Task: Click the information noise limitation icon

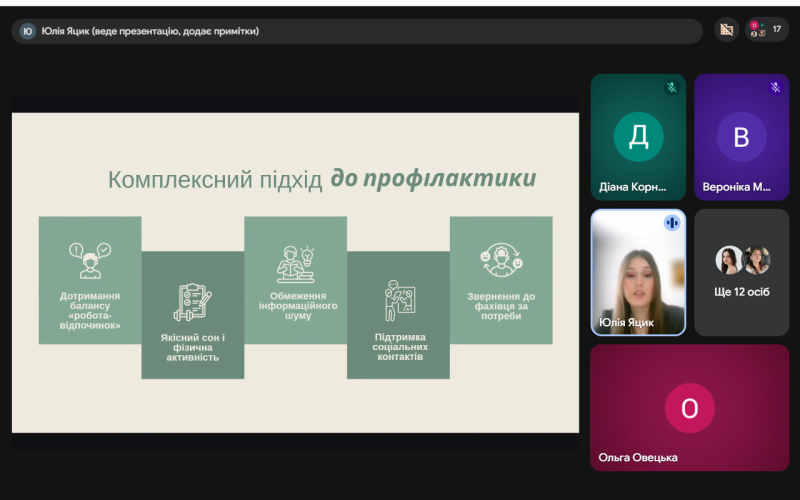Action: click(x=295, y=262)
